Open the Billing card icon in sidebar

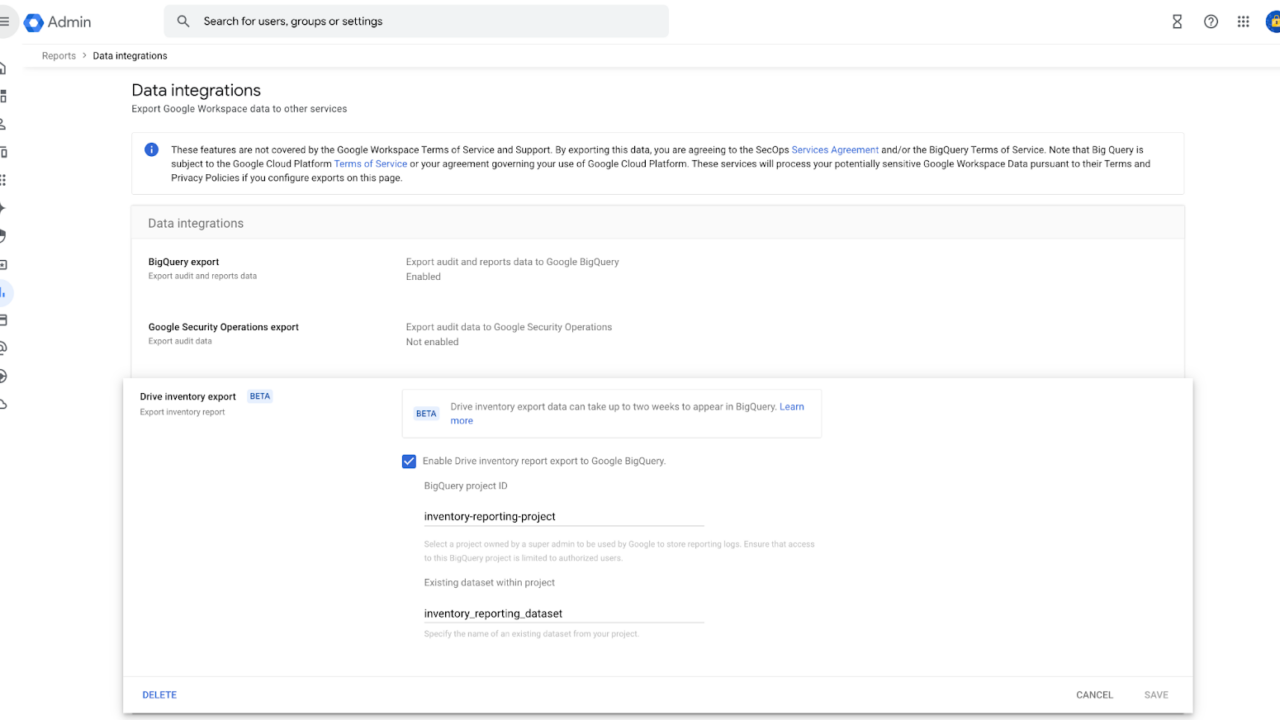[x=3, y=320]
